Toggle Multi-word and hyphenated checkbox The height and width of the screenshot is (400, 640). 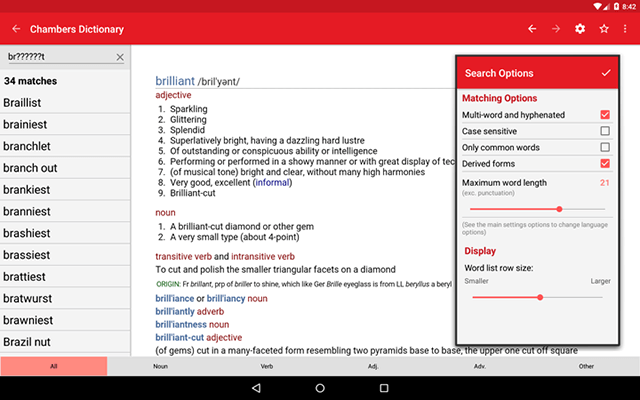[605, 115]
